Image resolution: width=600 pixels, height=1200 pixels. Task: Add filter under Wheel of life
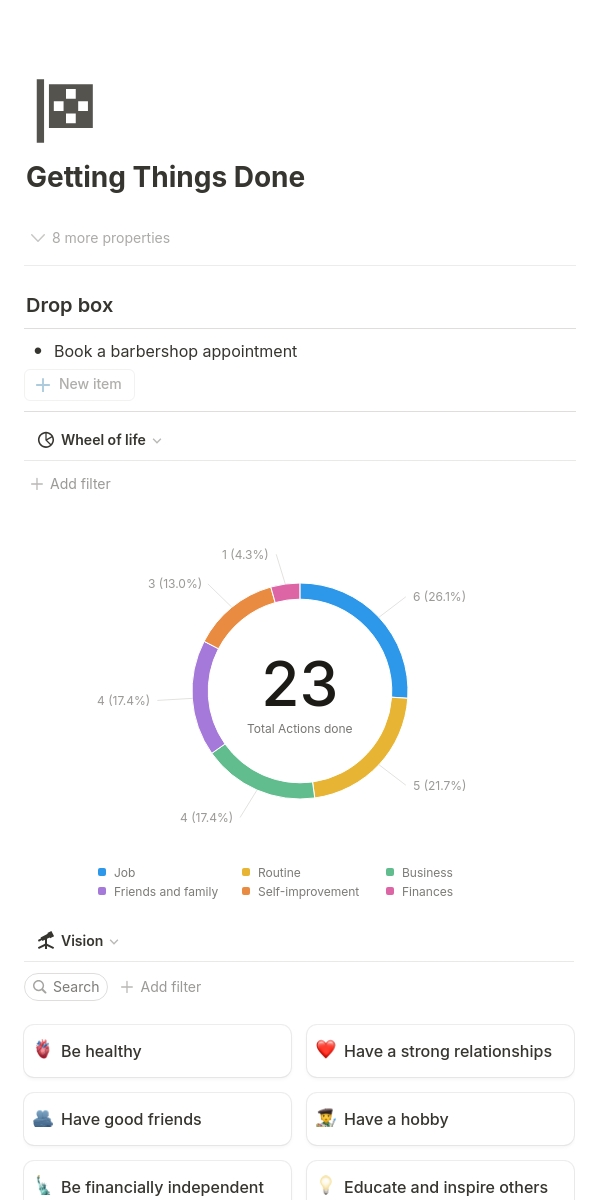point(70,484)
